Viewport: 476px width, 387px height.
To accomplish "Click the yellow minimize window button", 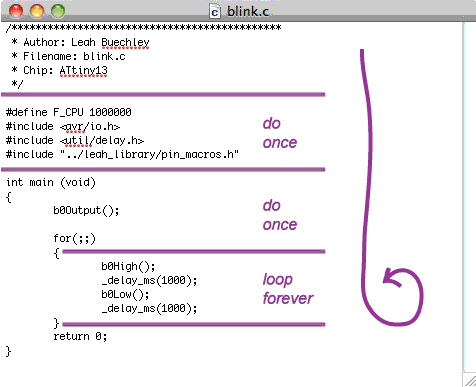I will pos(37,11).
